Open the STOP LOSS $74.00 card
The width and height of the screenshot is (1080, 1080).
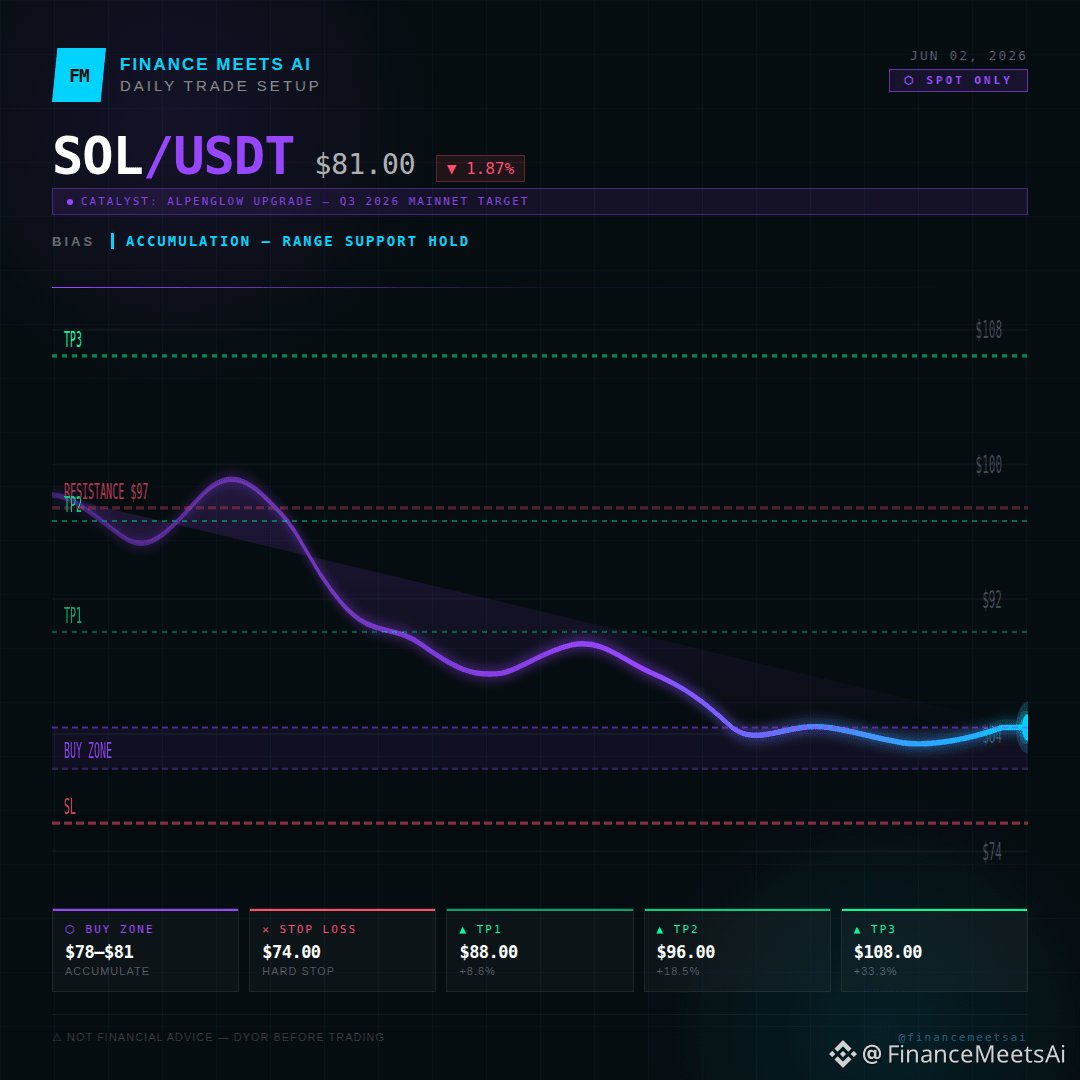click(x=342, y=950)
